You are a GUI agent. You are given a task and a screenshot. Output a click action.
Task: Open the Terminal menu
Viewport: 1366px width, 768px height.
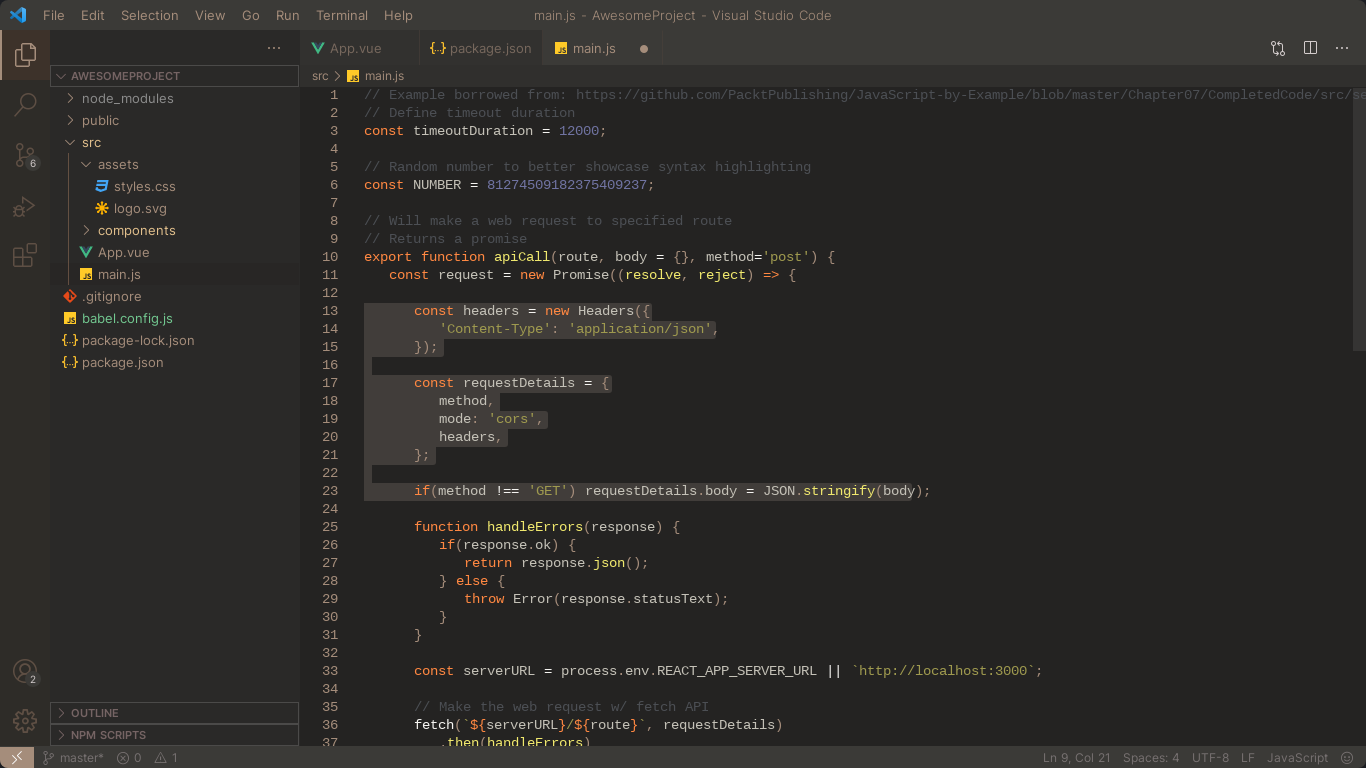point(342,15)
